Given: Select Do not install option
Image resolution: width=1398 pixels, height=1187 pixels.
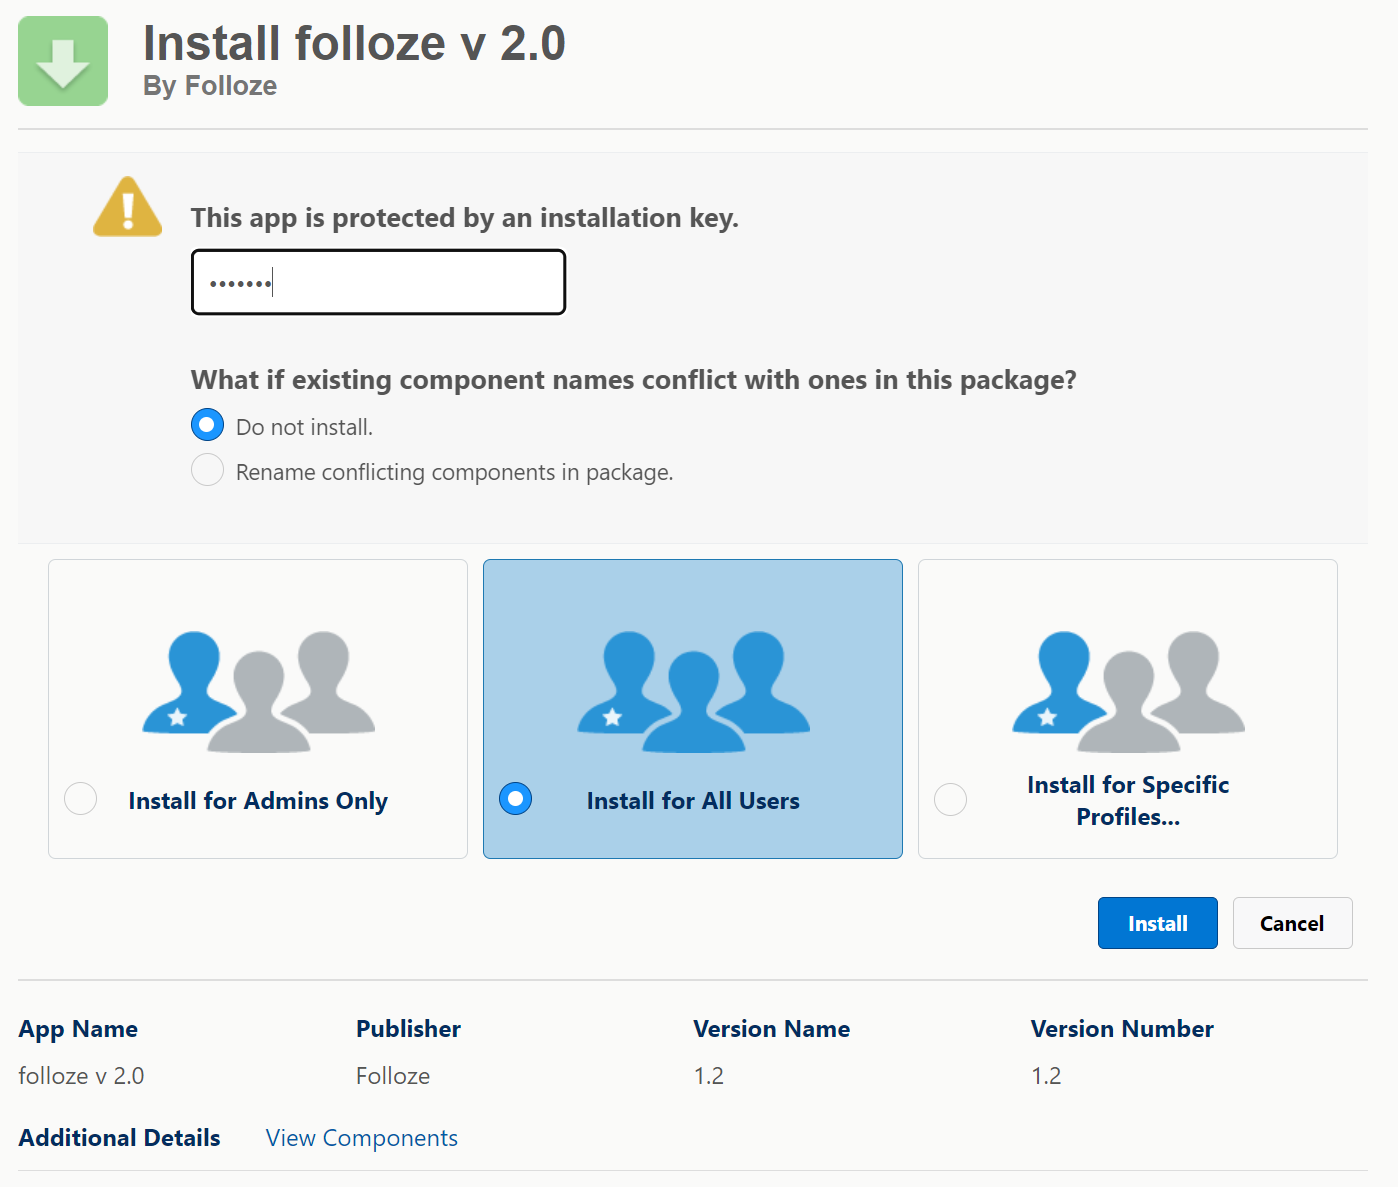Looking at the screenshot, I should pos(206,424).
